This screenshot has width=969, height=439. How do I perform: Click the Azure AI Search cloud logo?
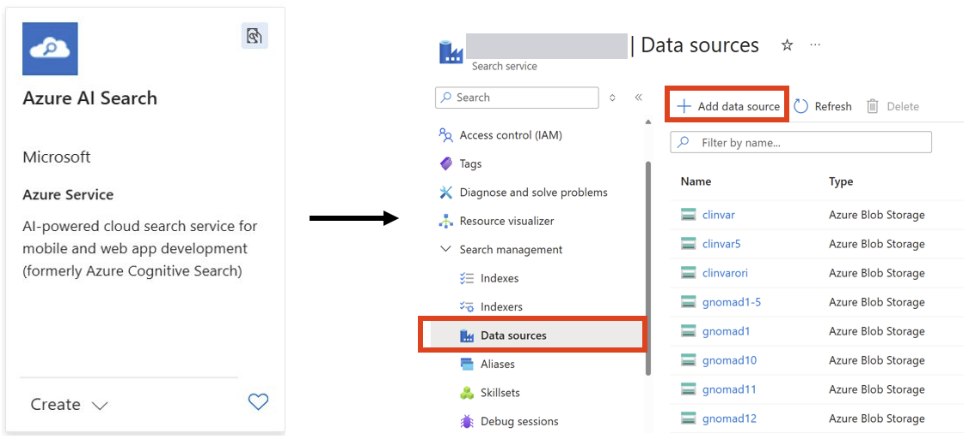point(50,49)
